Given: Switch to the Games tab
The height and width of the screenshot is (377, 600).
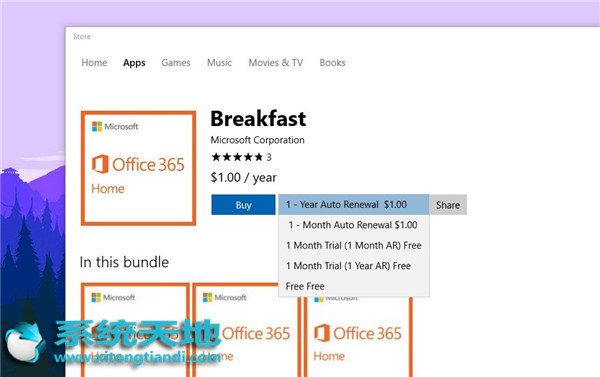Looking at the screenshot, I should click(176, 63).
